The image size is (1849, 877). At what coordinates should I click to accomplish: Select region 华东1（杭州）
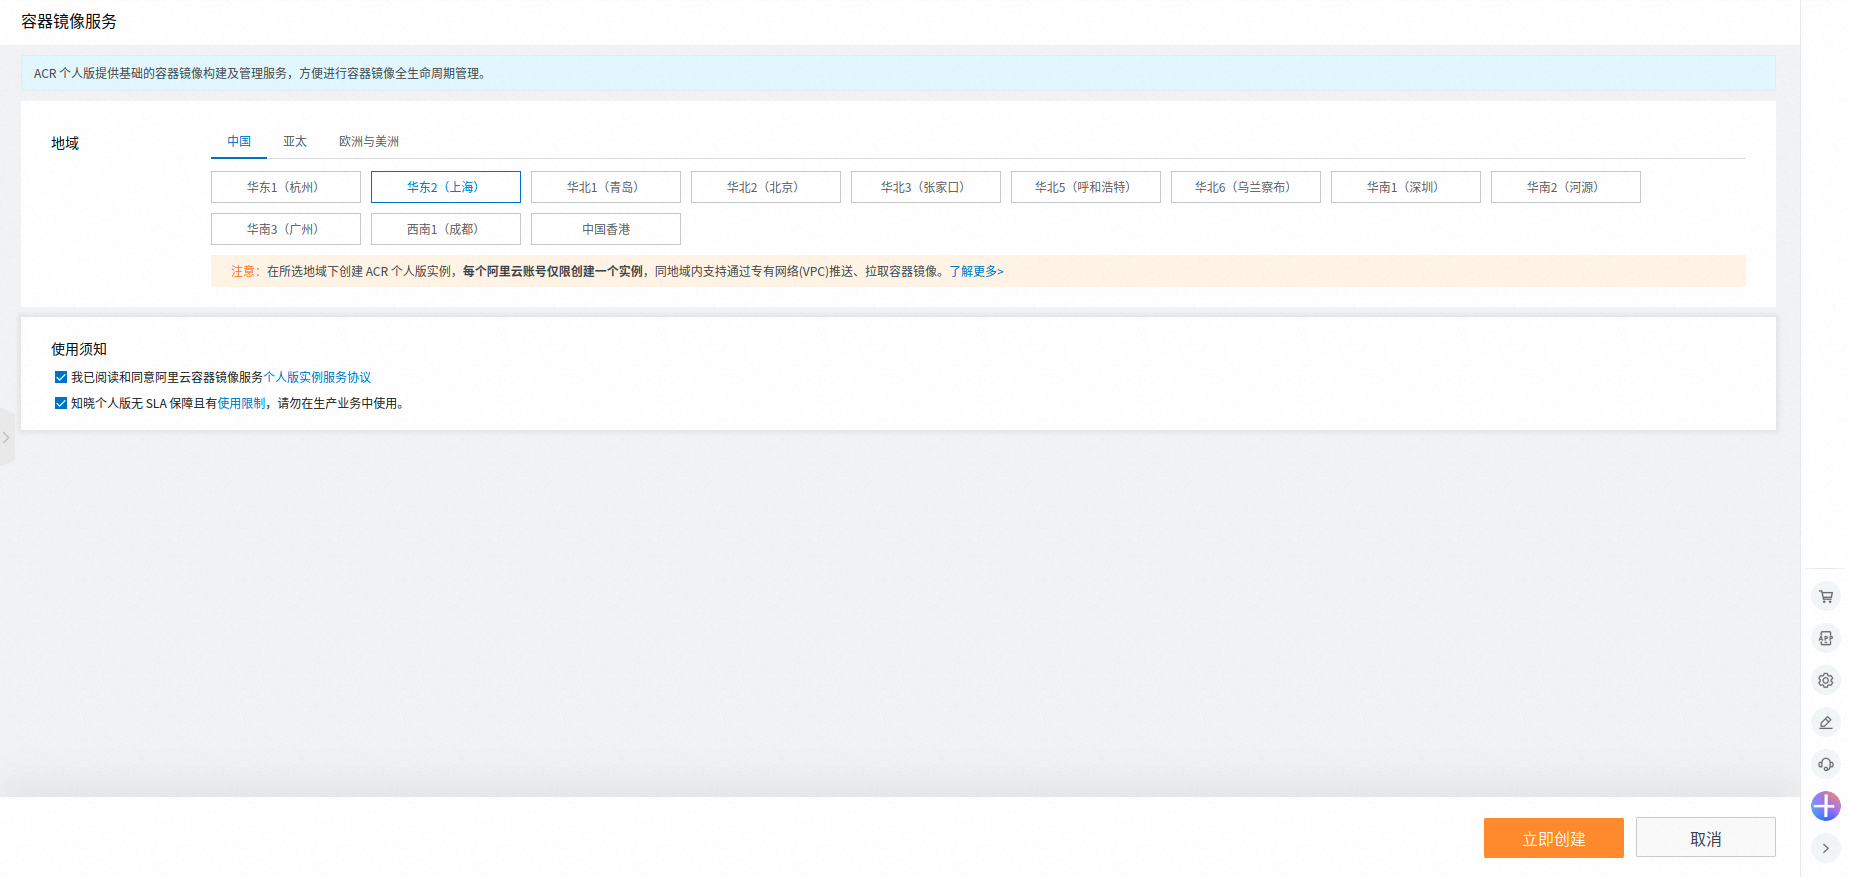[286, 187]
